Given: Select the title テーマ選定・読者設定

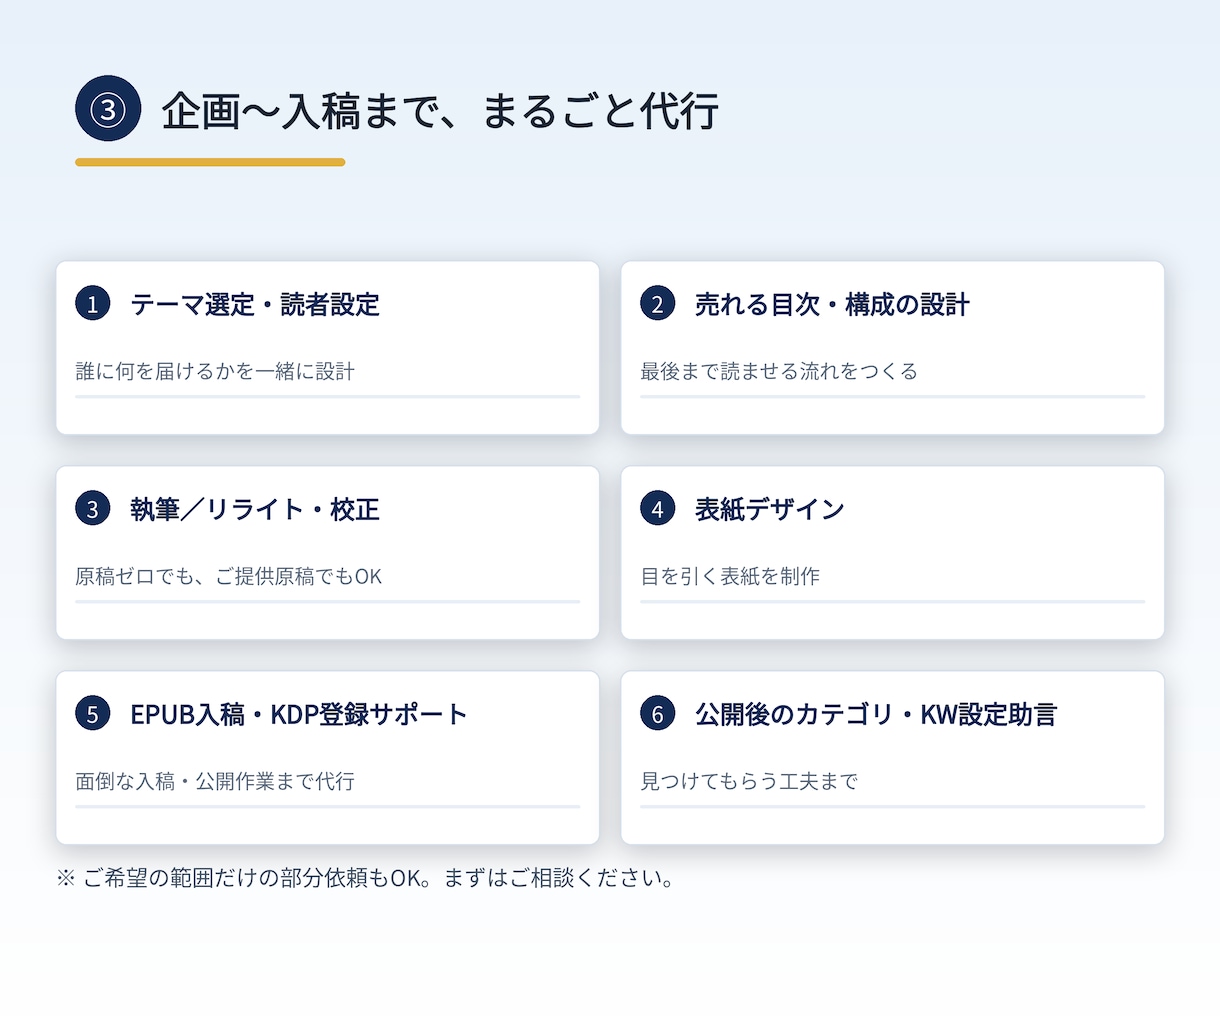Looking at the screenshot, I should [255, 304].
